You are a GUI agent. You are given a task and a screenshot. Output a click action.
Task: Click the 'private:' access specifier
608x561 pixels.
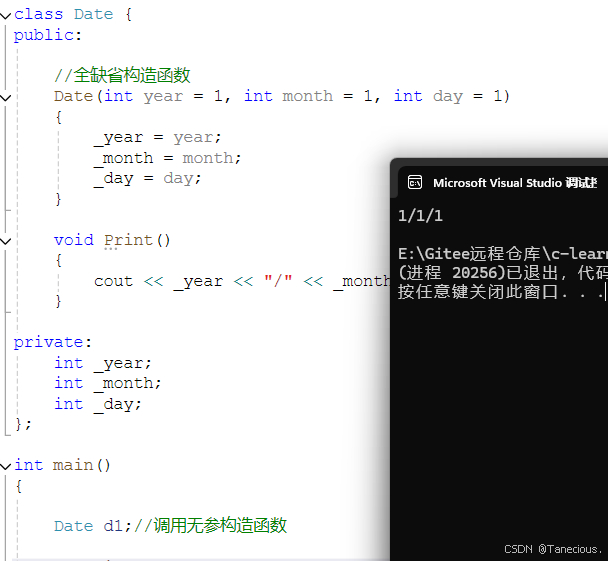click(53, 342)
